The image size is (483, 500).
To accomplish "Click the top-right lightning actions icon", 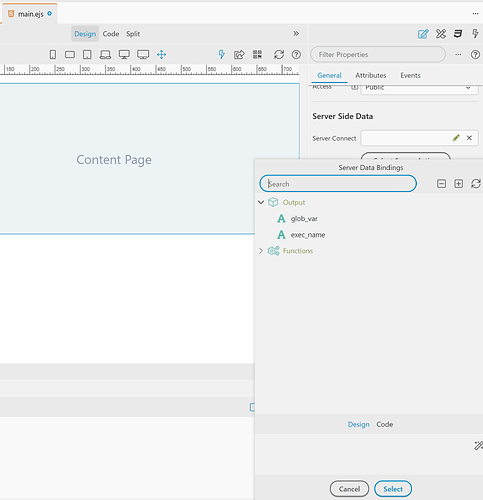I will pos(475,34).
